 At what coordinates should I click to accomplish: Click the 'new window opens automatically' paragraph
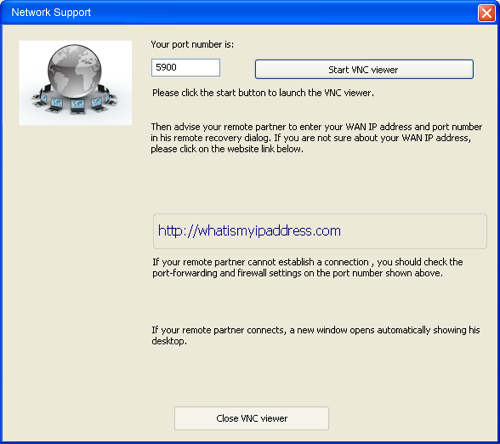(x=316, y=335)
